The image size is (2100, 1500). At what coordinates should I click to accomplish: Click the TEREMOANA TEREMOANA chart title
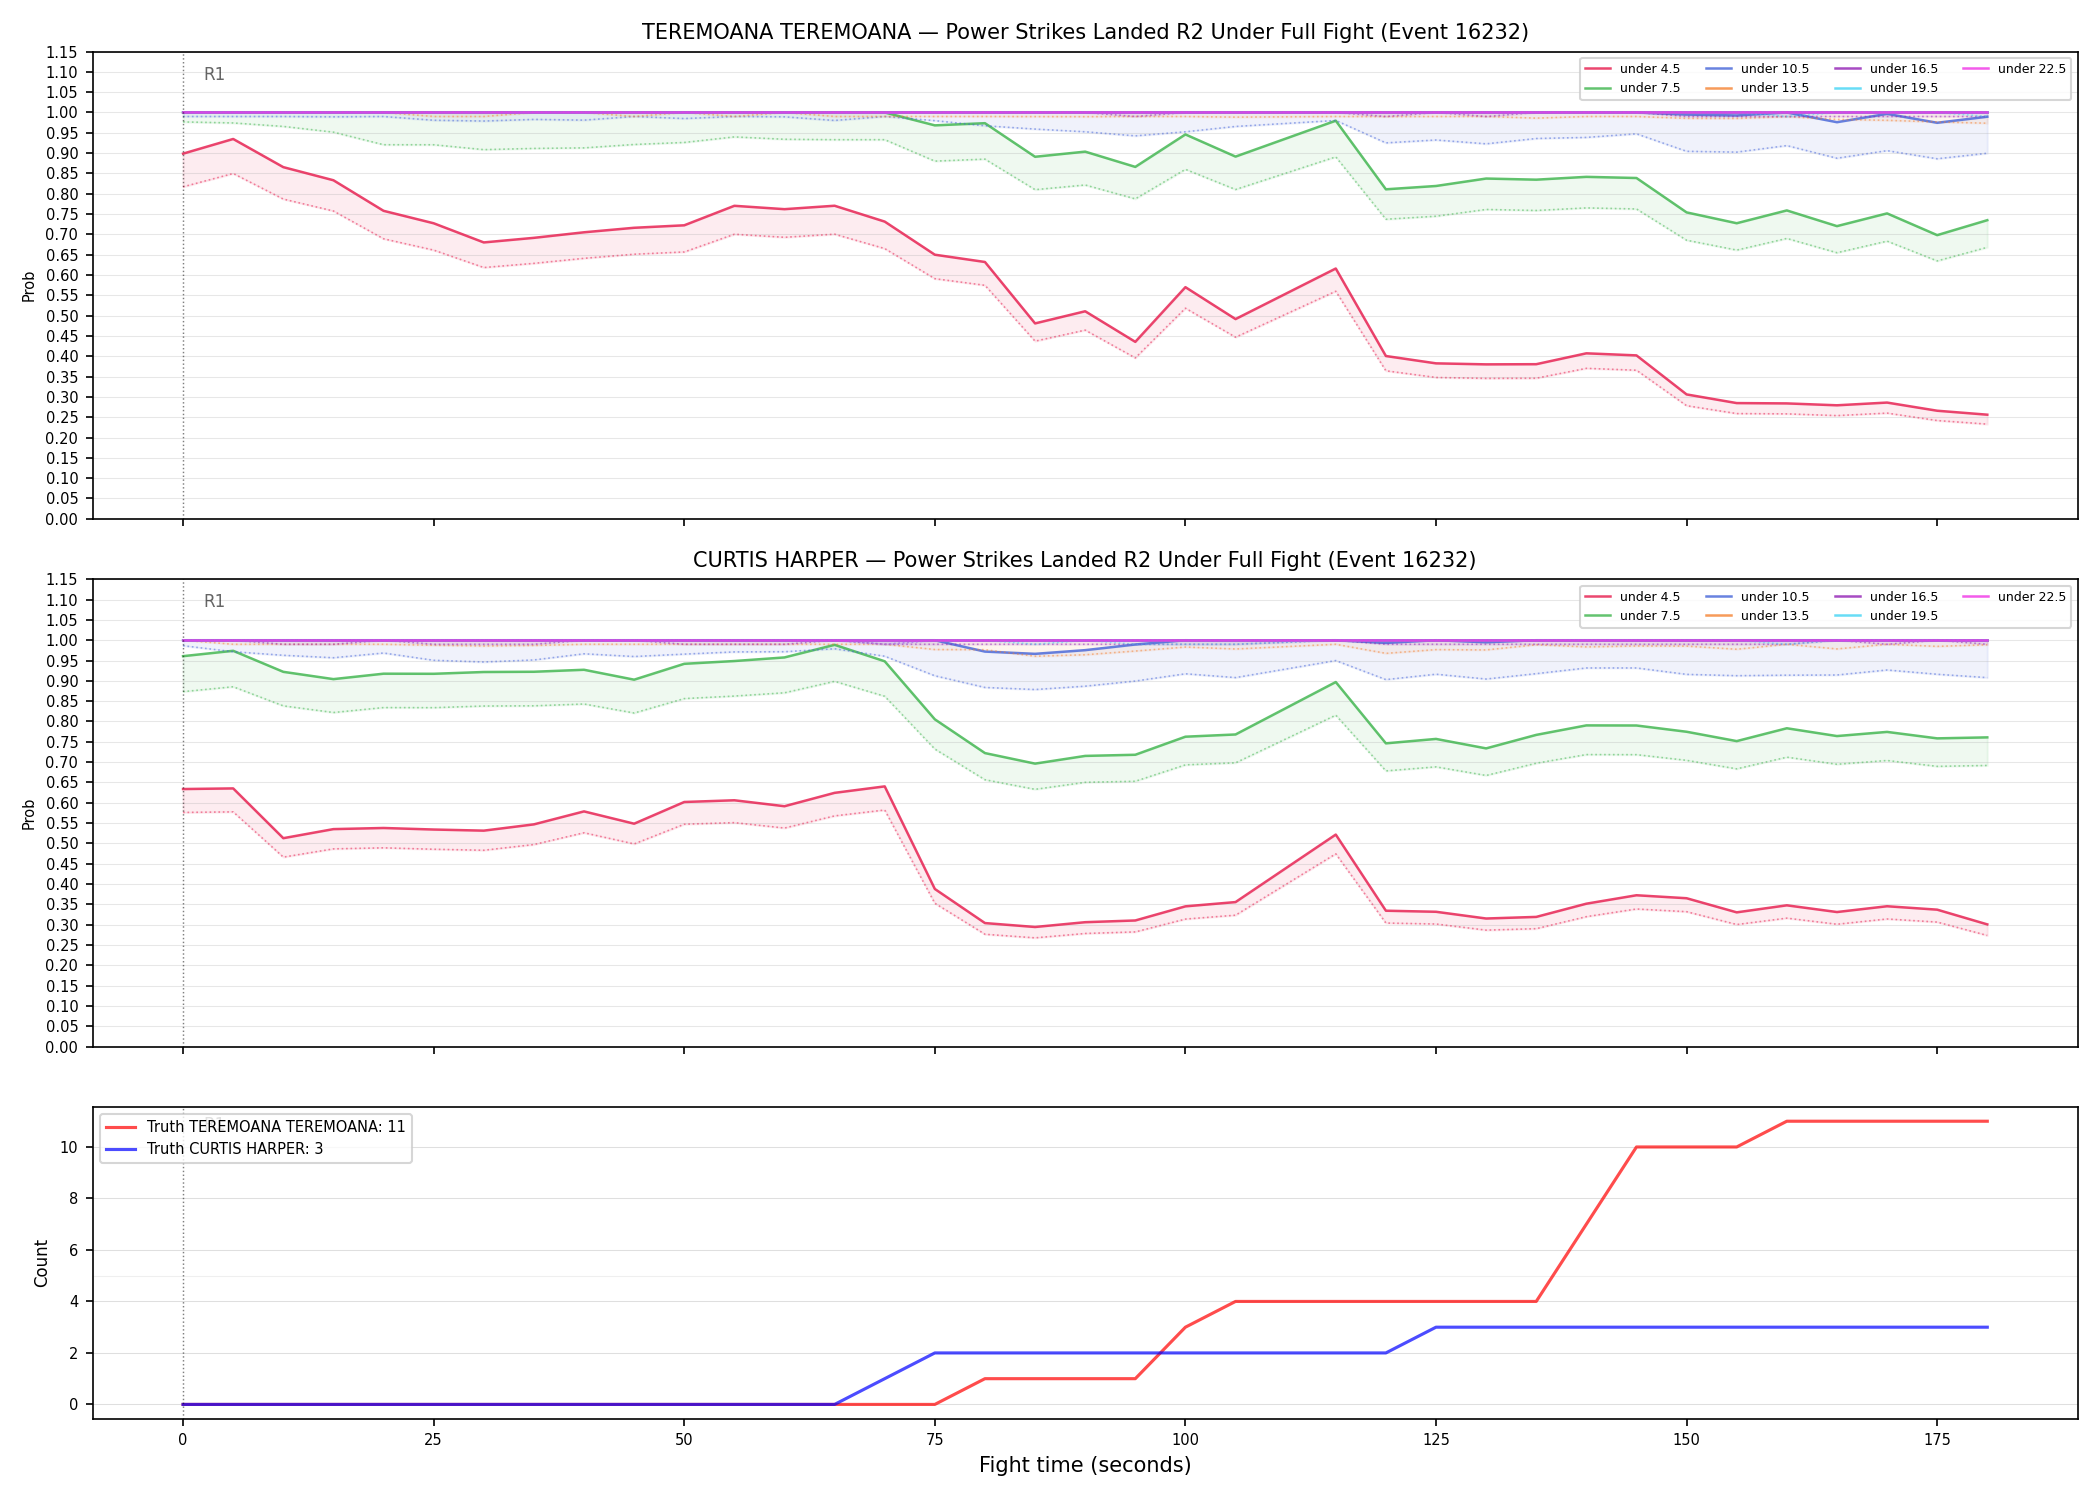[x=1085, y=32]
